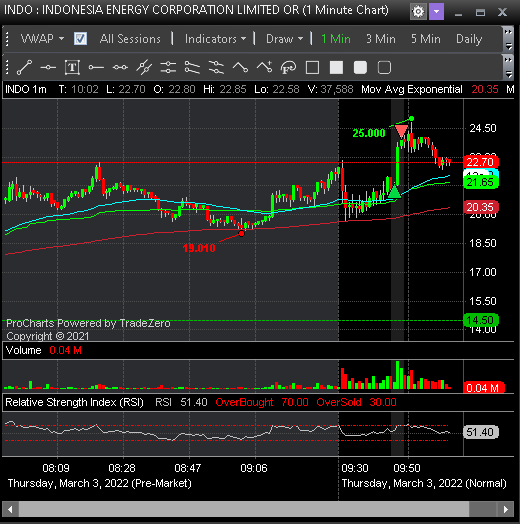Select the two-point segment line tool
The height and width of the screenshot is (524, 520).
[x=120, y=68]
